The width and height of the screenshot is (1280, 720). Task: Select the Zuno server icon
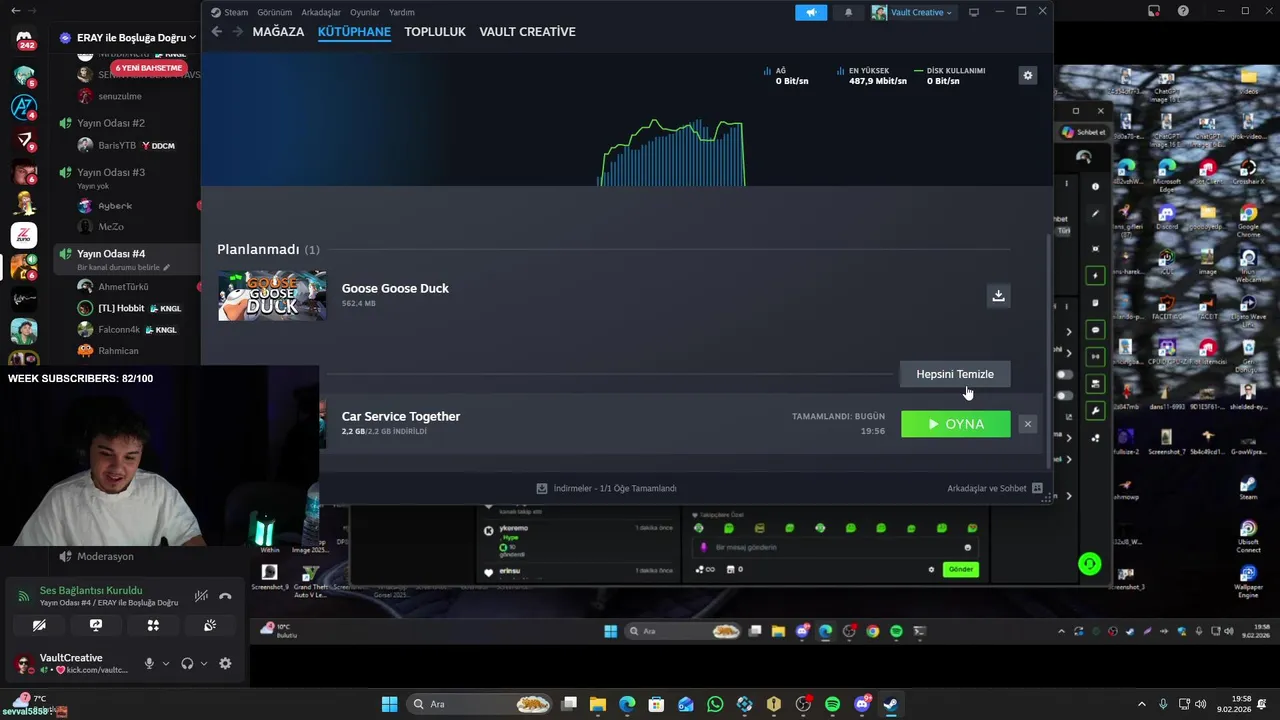coord(24,236)
